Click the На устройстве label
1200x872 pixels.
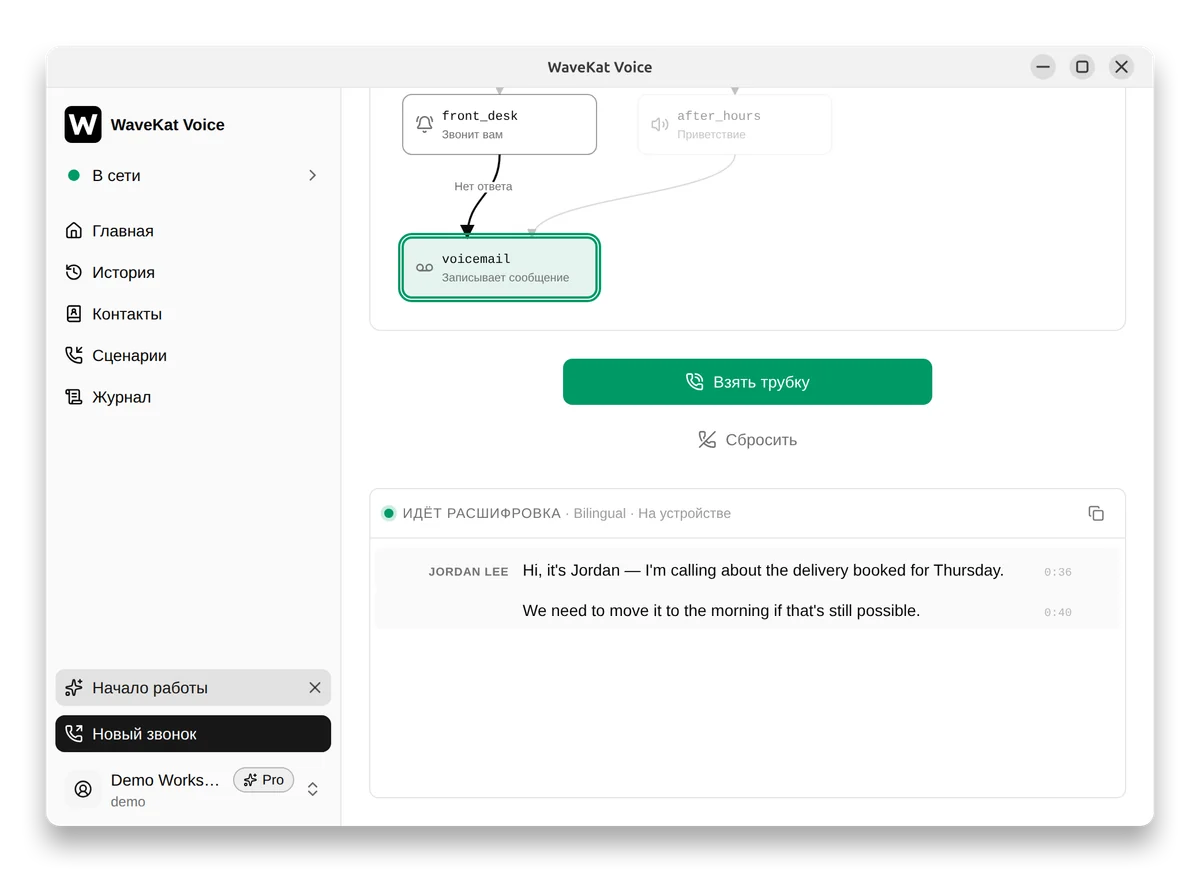point(685,513)
